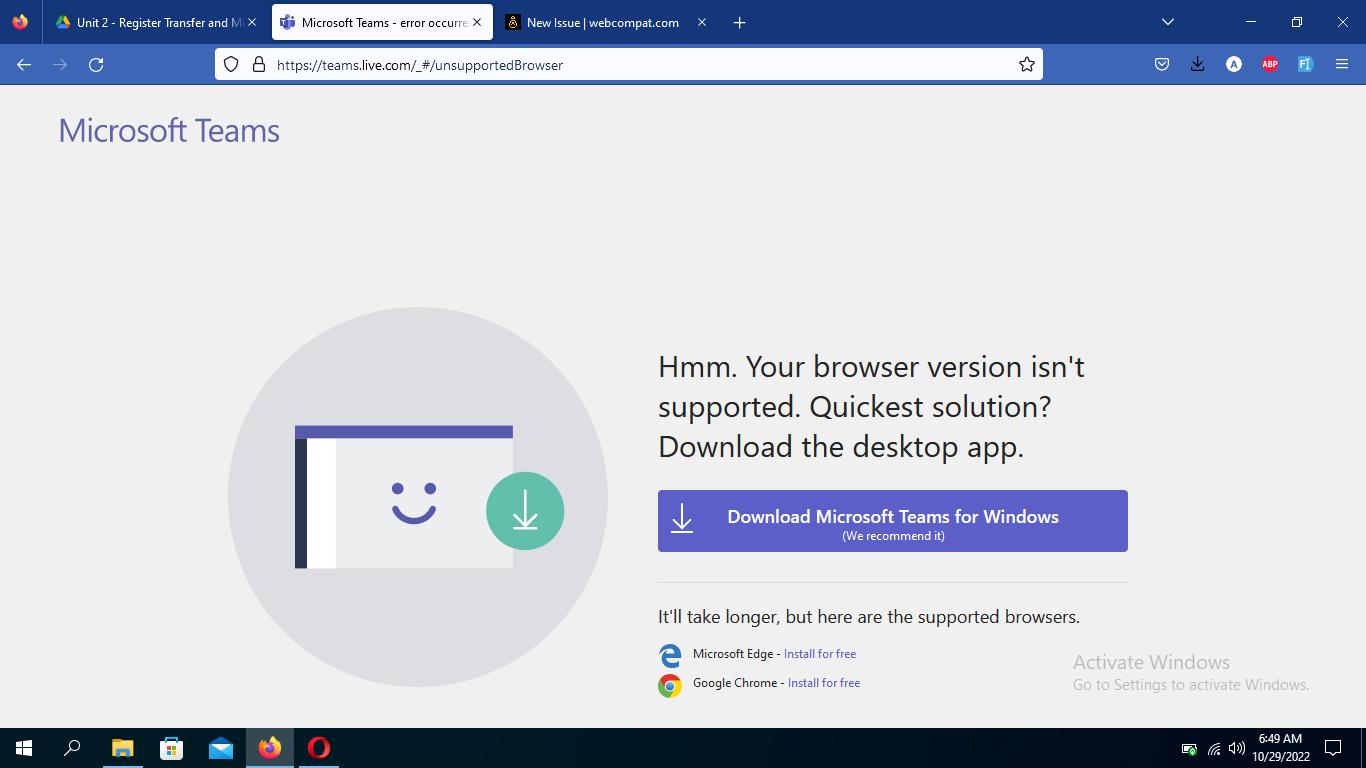Click Install for free for Google Chrome
This screenshot has height=768, width=1366.
click(824, 683)
